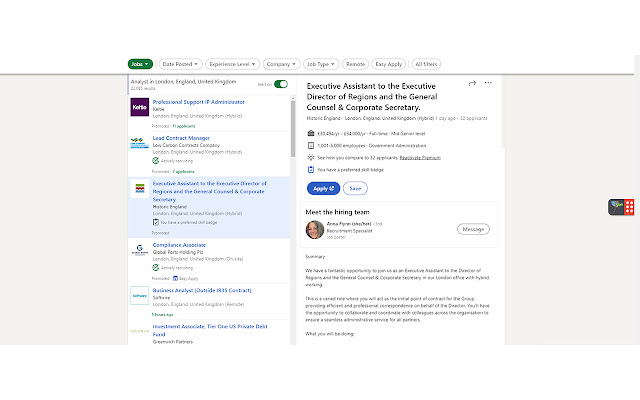The width and height of the screenshot is (640, 400).
Task: Click preferred skill badge icon in job list
Action: coord(156,222)
